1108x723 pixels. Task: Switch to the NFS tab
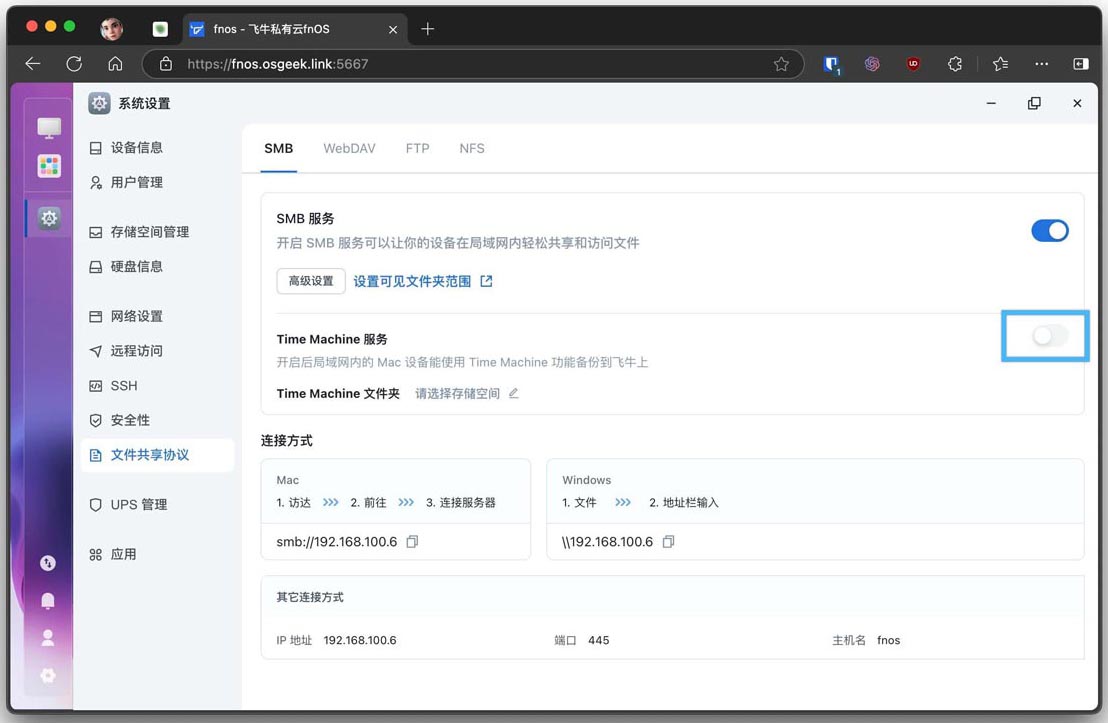click(x=472, y=149)
